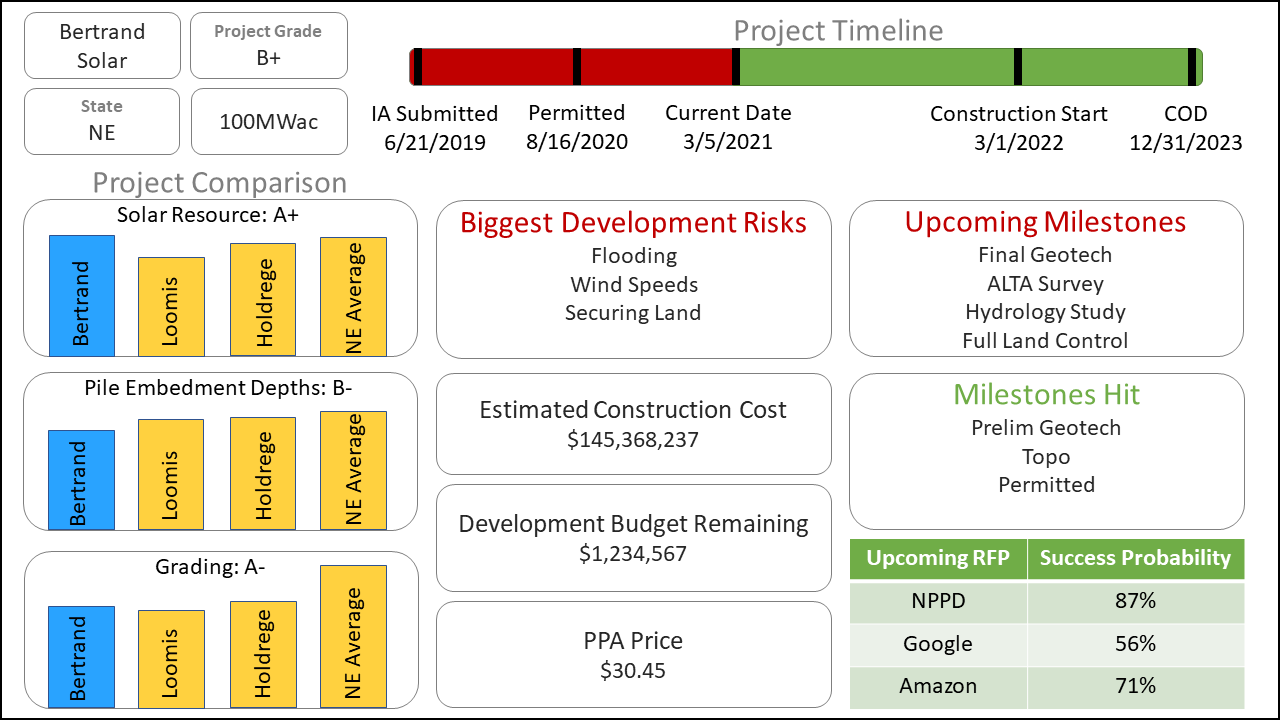Select the Project Grade B+ box
1280x720 pixels.
(269, 46)
